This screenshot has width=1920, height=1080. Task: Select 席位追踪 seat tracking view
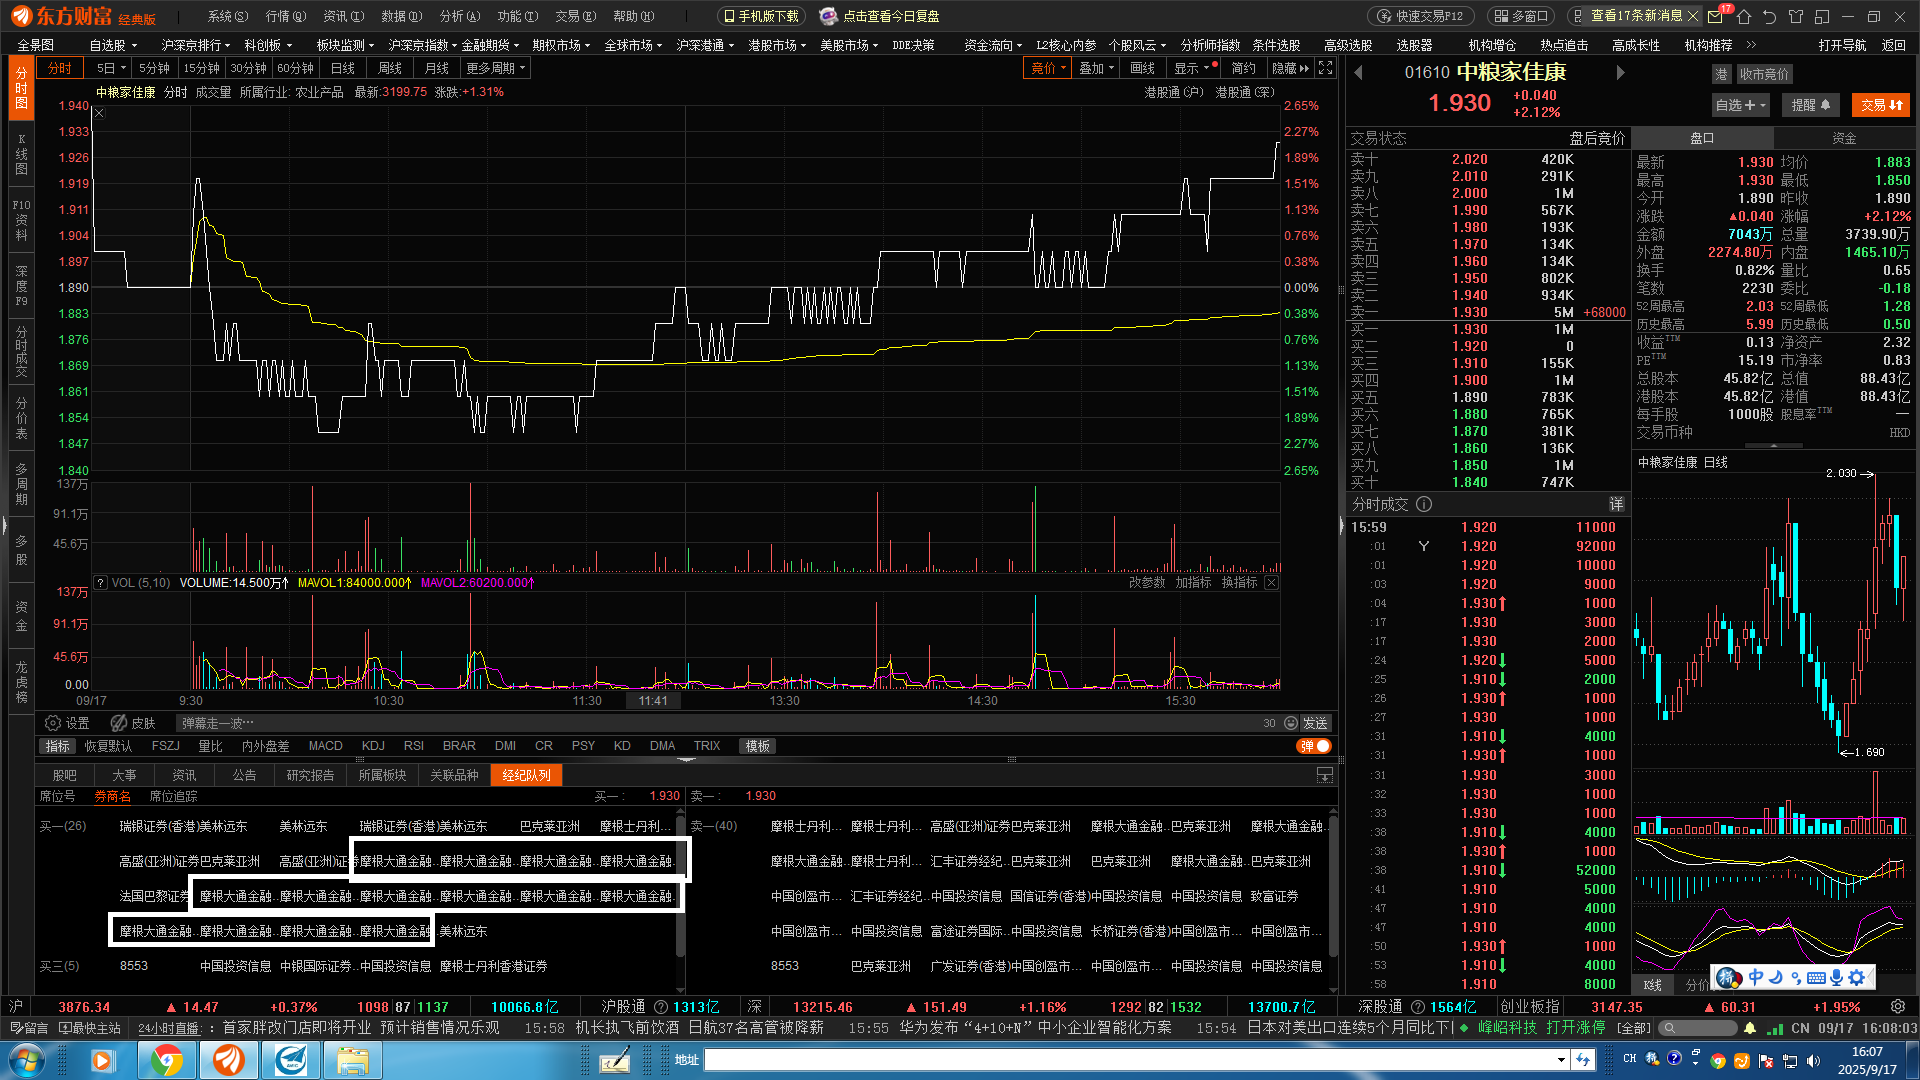(x=173, y=797)
